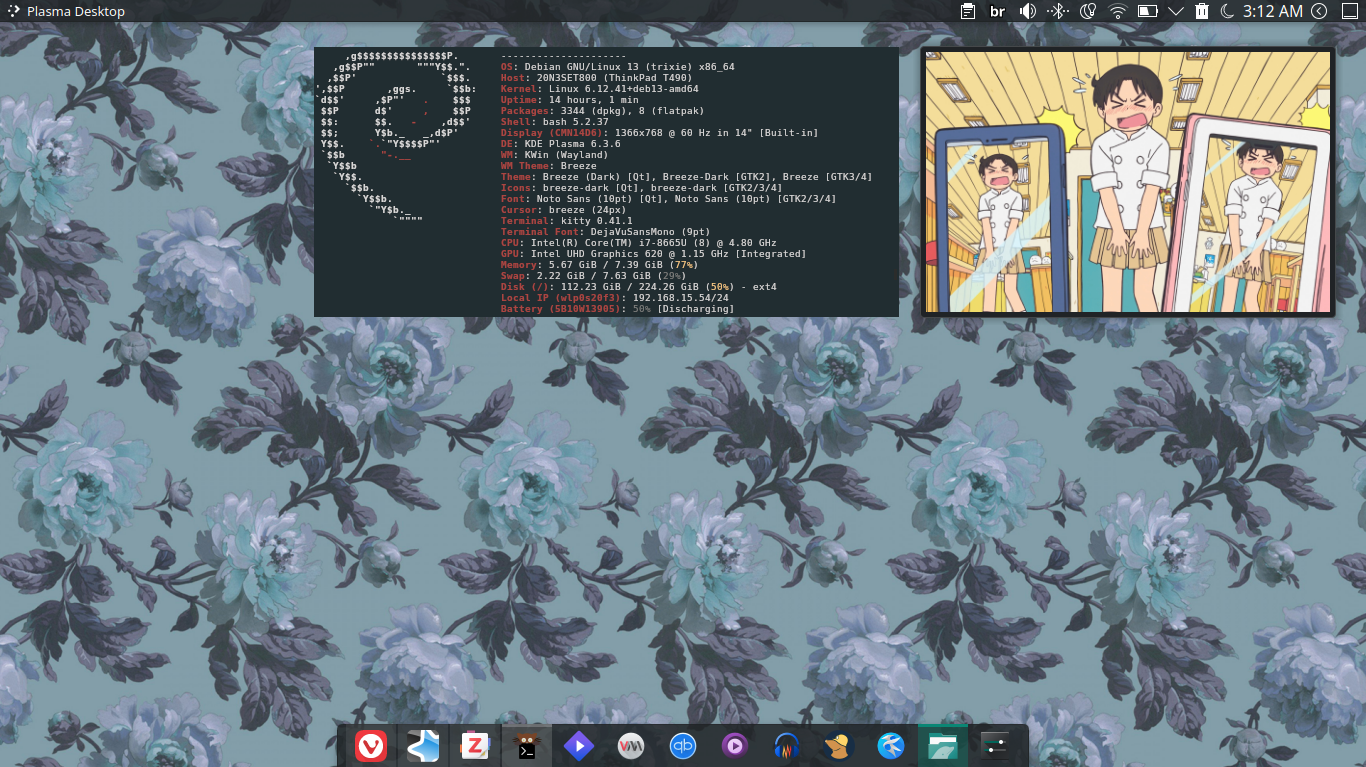The image size is (1366, 767).
Task: Click the 'Display (CMN14D6)' line
Action: click(x=660, y=133)
